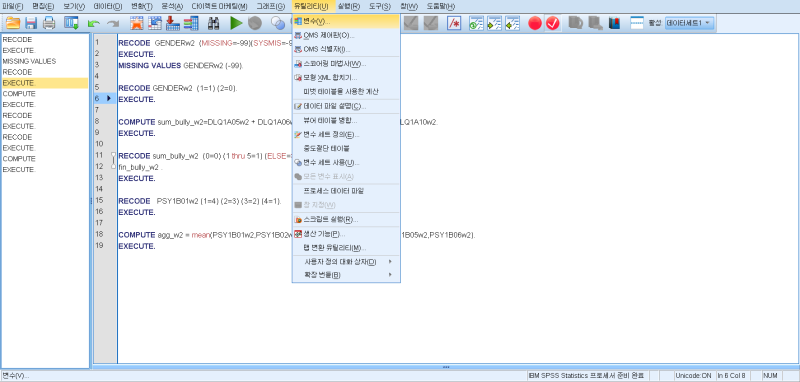Screen dimensions: 800x382
Task: Click the overlapping circles toolbar icon
Action: point(278,23)
